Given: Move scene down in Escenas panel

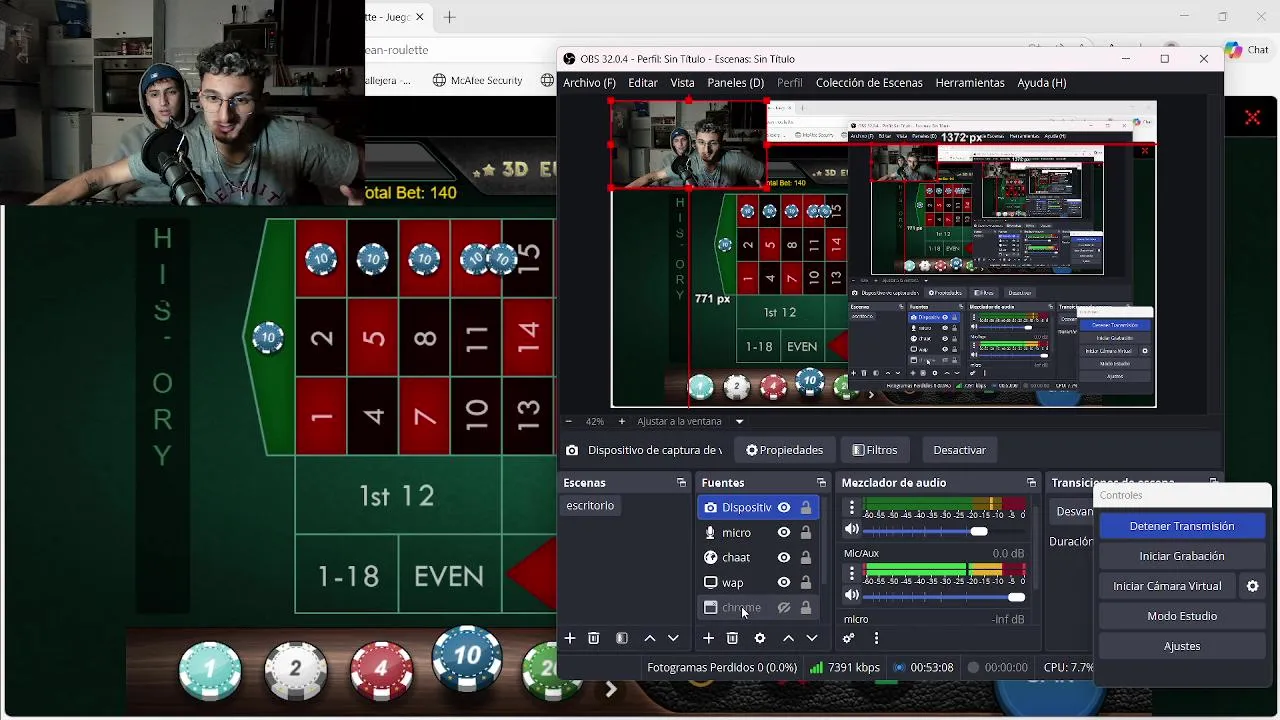Looking at the screenshot, I should [673, 638].
